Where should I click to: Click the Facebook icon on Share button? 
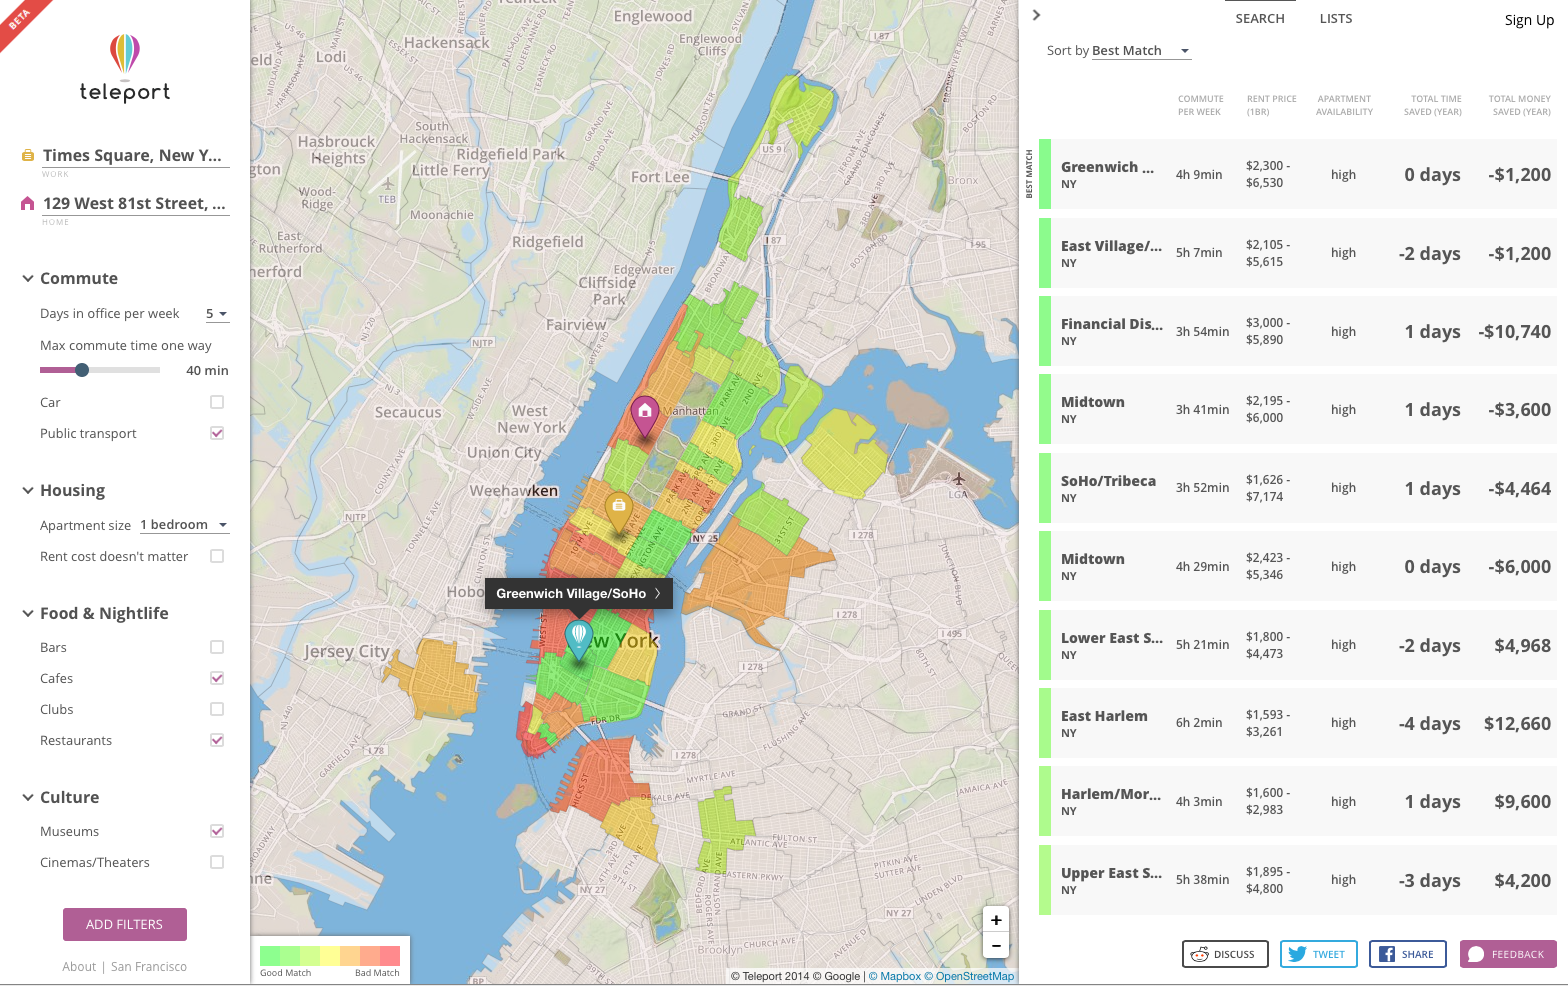click(1387, 954)
